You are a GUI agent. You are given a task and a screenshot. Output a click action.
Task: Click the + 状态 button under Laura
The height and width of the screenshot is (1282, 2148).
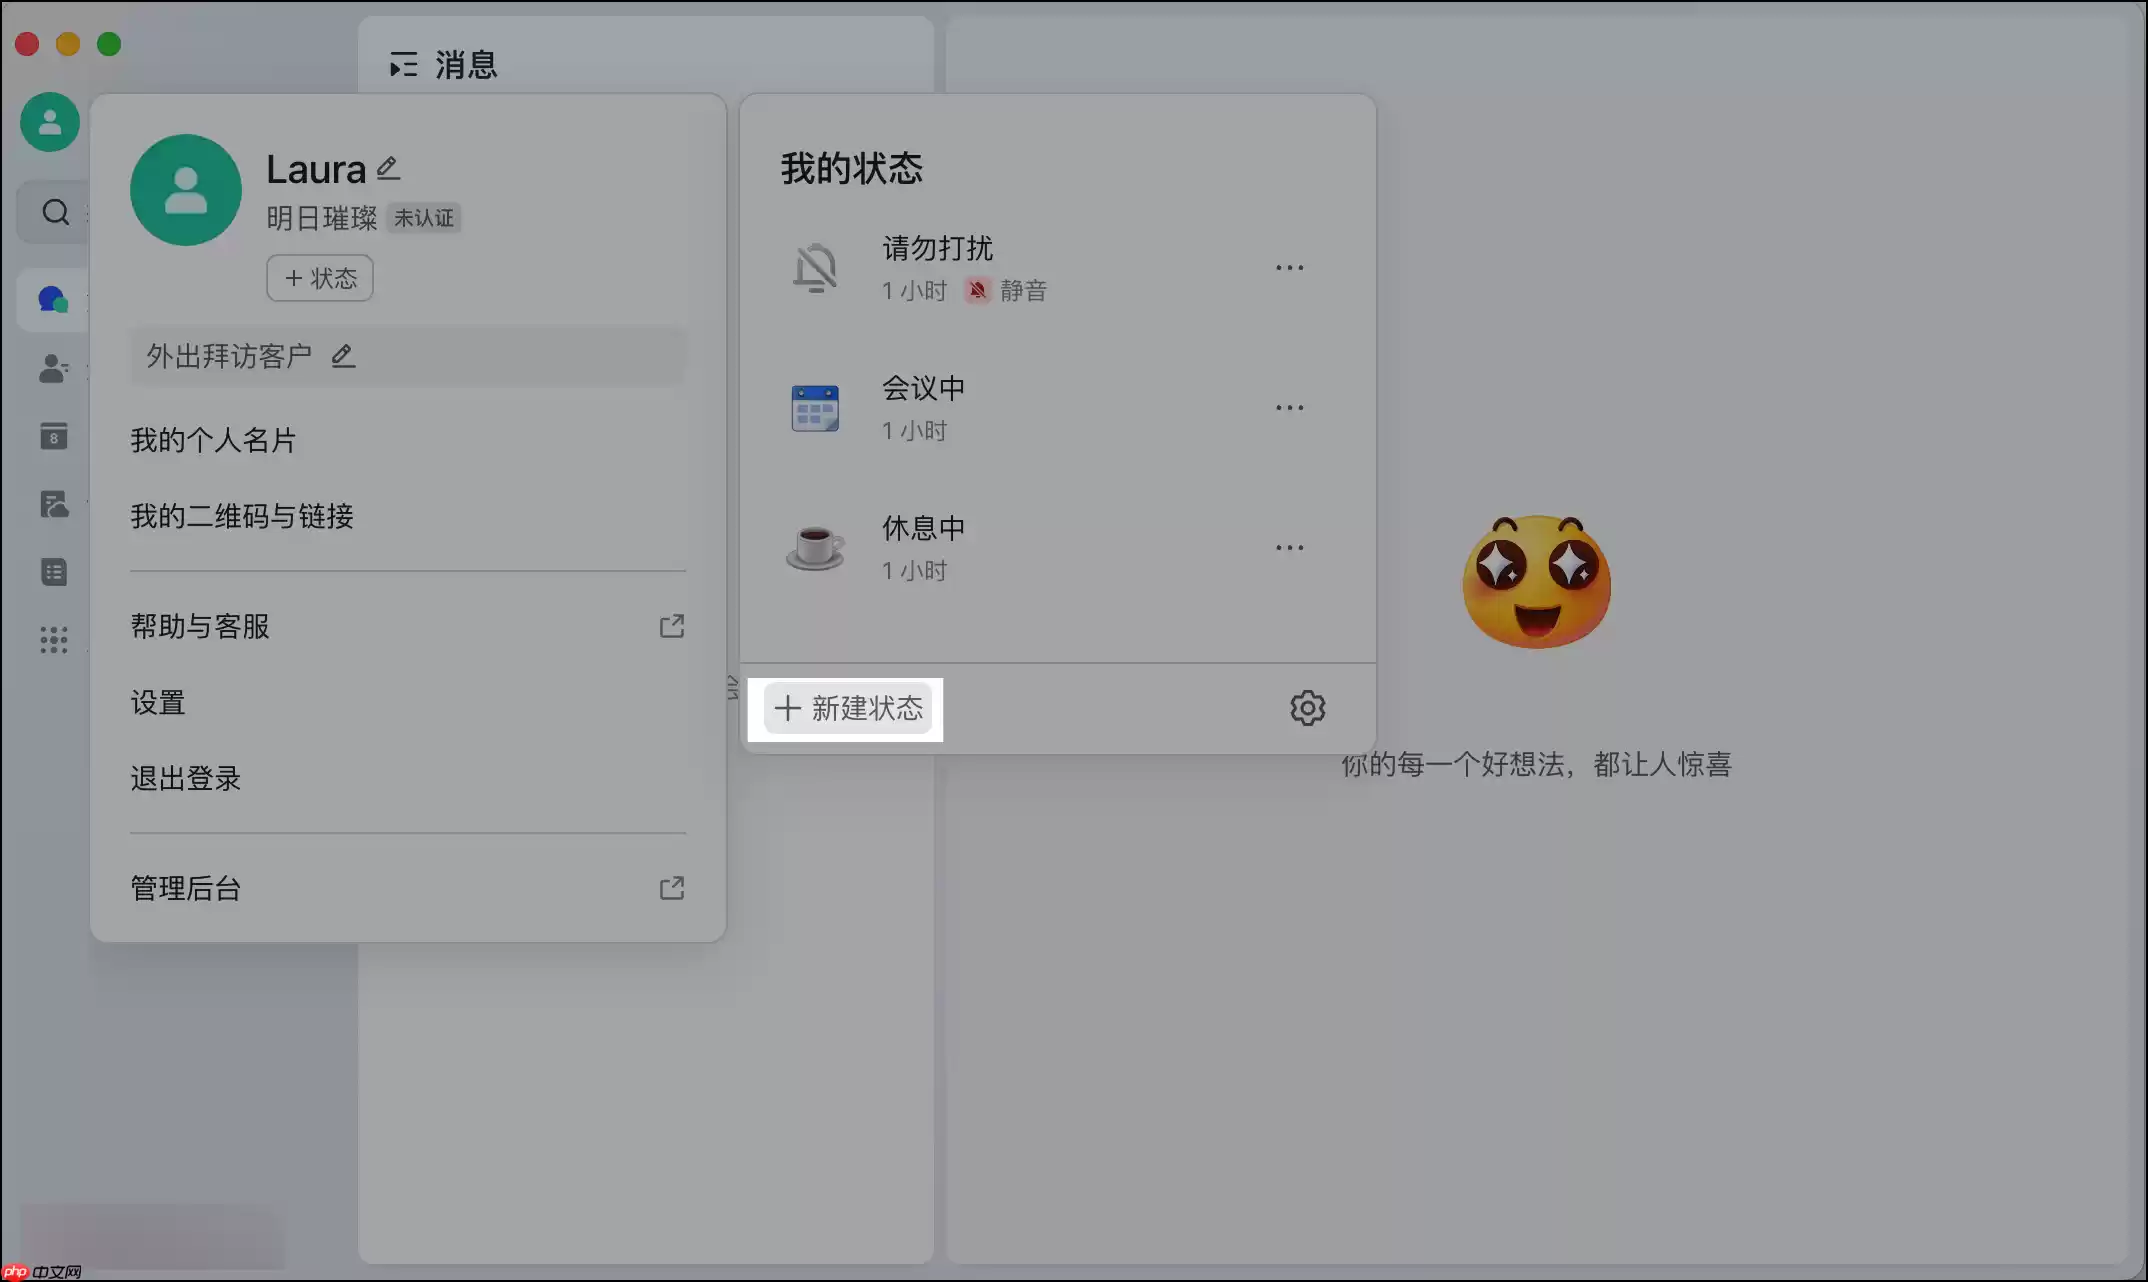tap(319, 278)
